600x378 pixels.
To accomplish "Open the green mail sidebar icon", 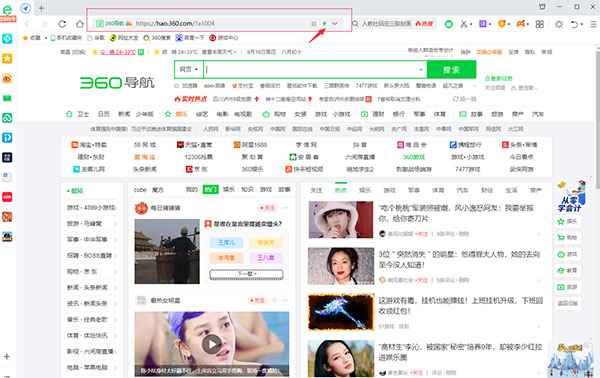I will pos(7,98).
